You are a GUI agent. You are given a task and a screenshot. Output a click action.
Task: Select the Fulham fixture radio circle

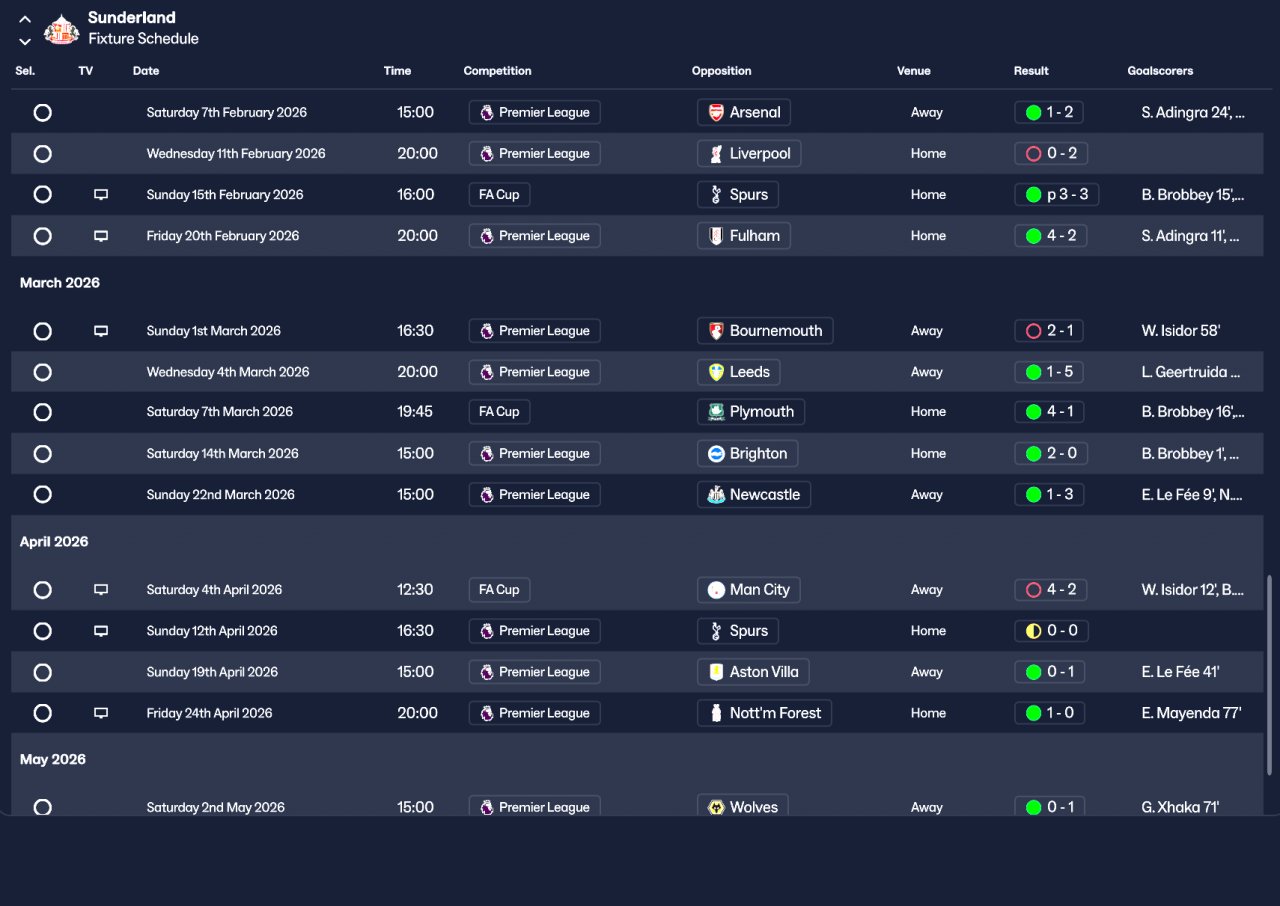(43, 236)
